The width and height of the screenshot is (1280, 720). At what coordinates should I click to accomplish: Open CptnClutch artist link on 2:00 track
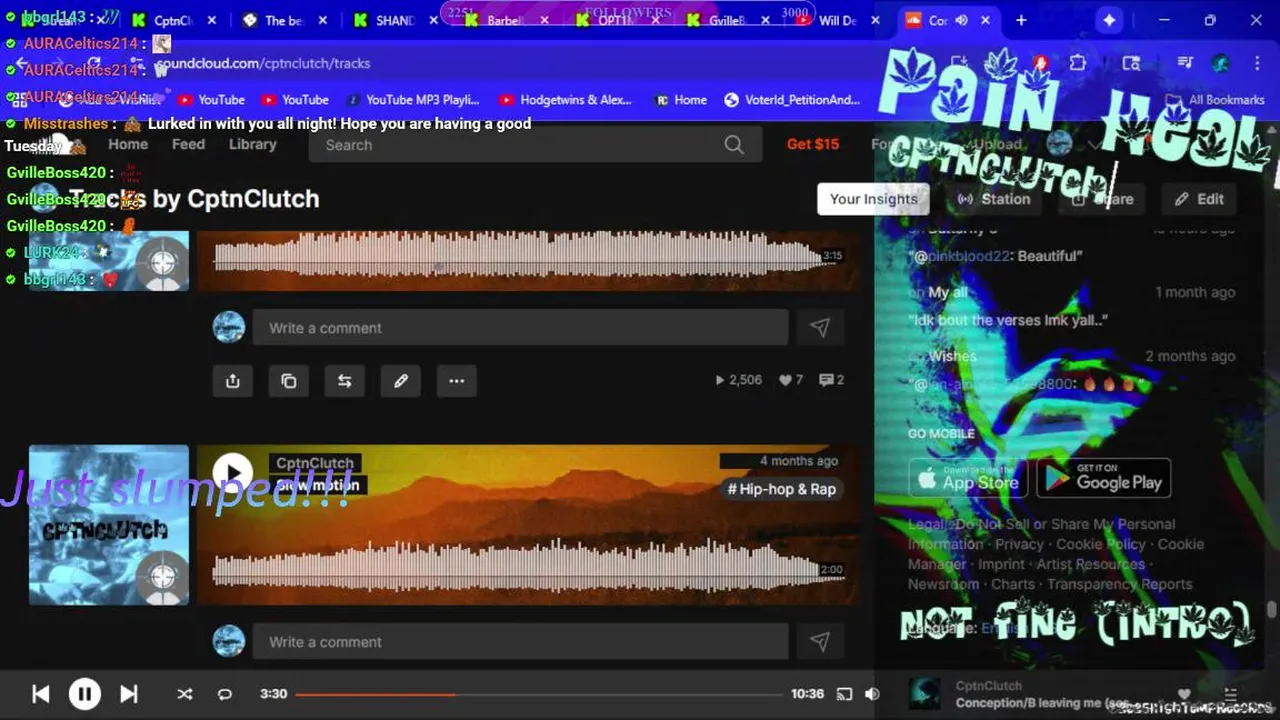pyautogui.click(x=315, y=463)
